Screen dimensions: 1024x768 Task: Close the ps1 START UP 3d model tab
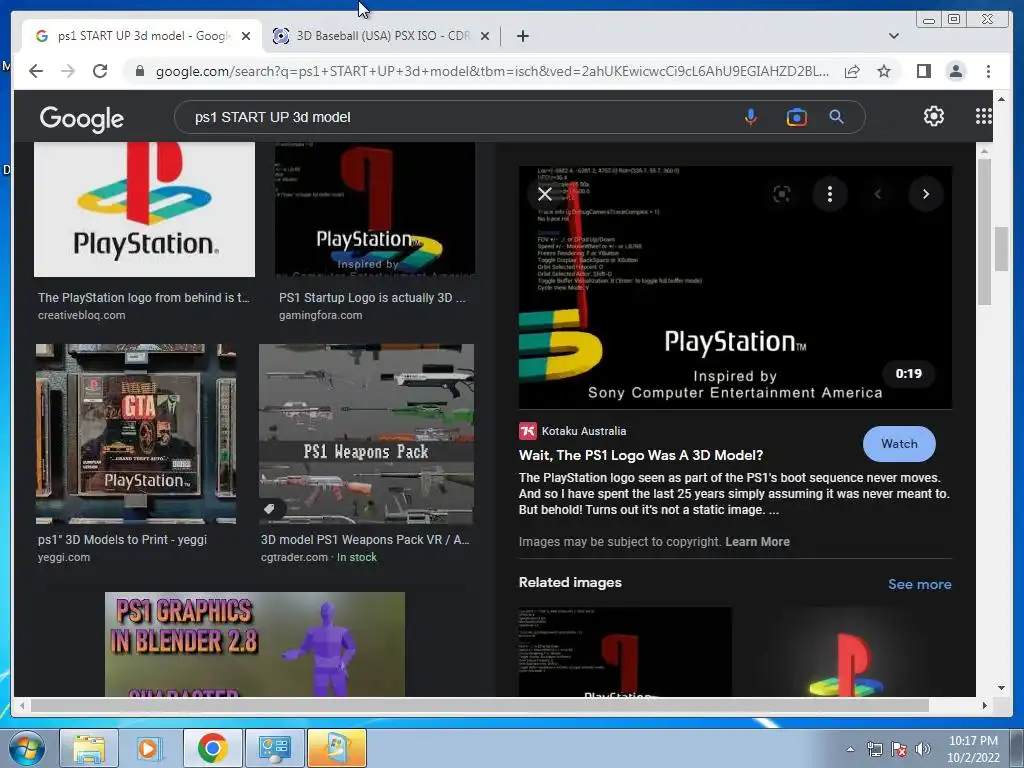coord(246,36)
